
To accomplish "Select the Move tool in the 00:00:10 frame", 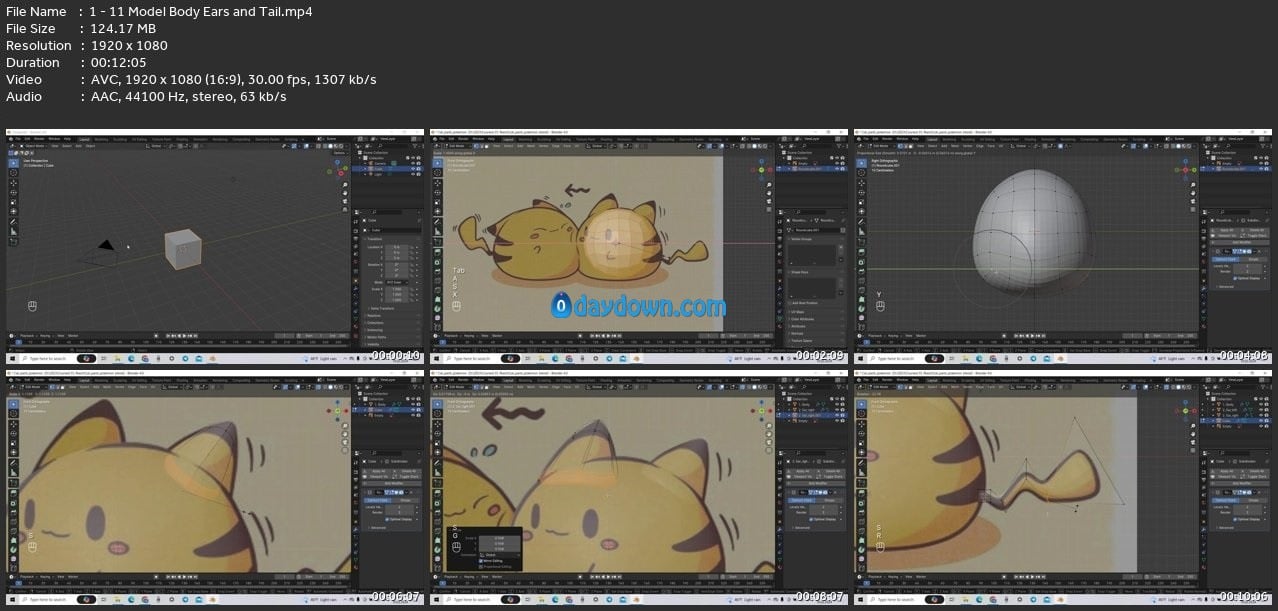I will 13,184.
